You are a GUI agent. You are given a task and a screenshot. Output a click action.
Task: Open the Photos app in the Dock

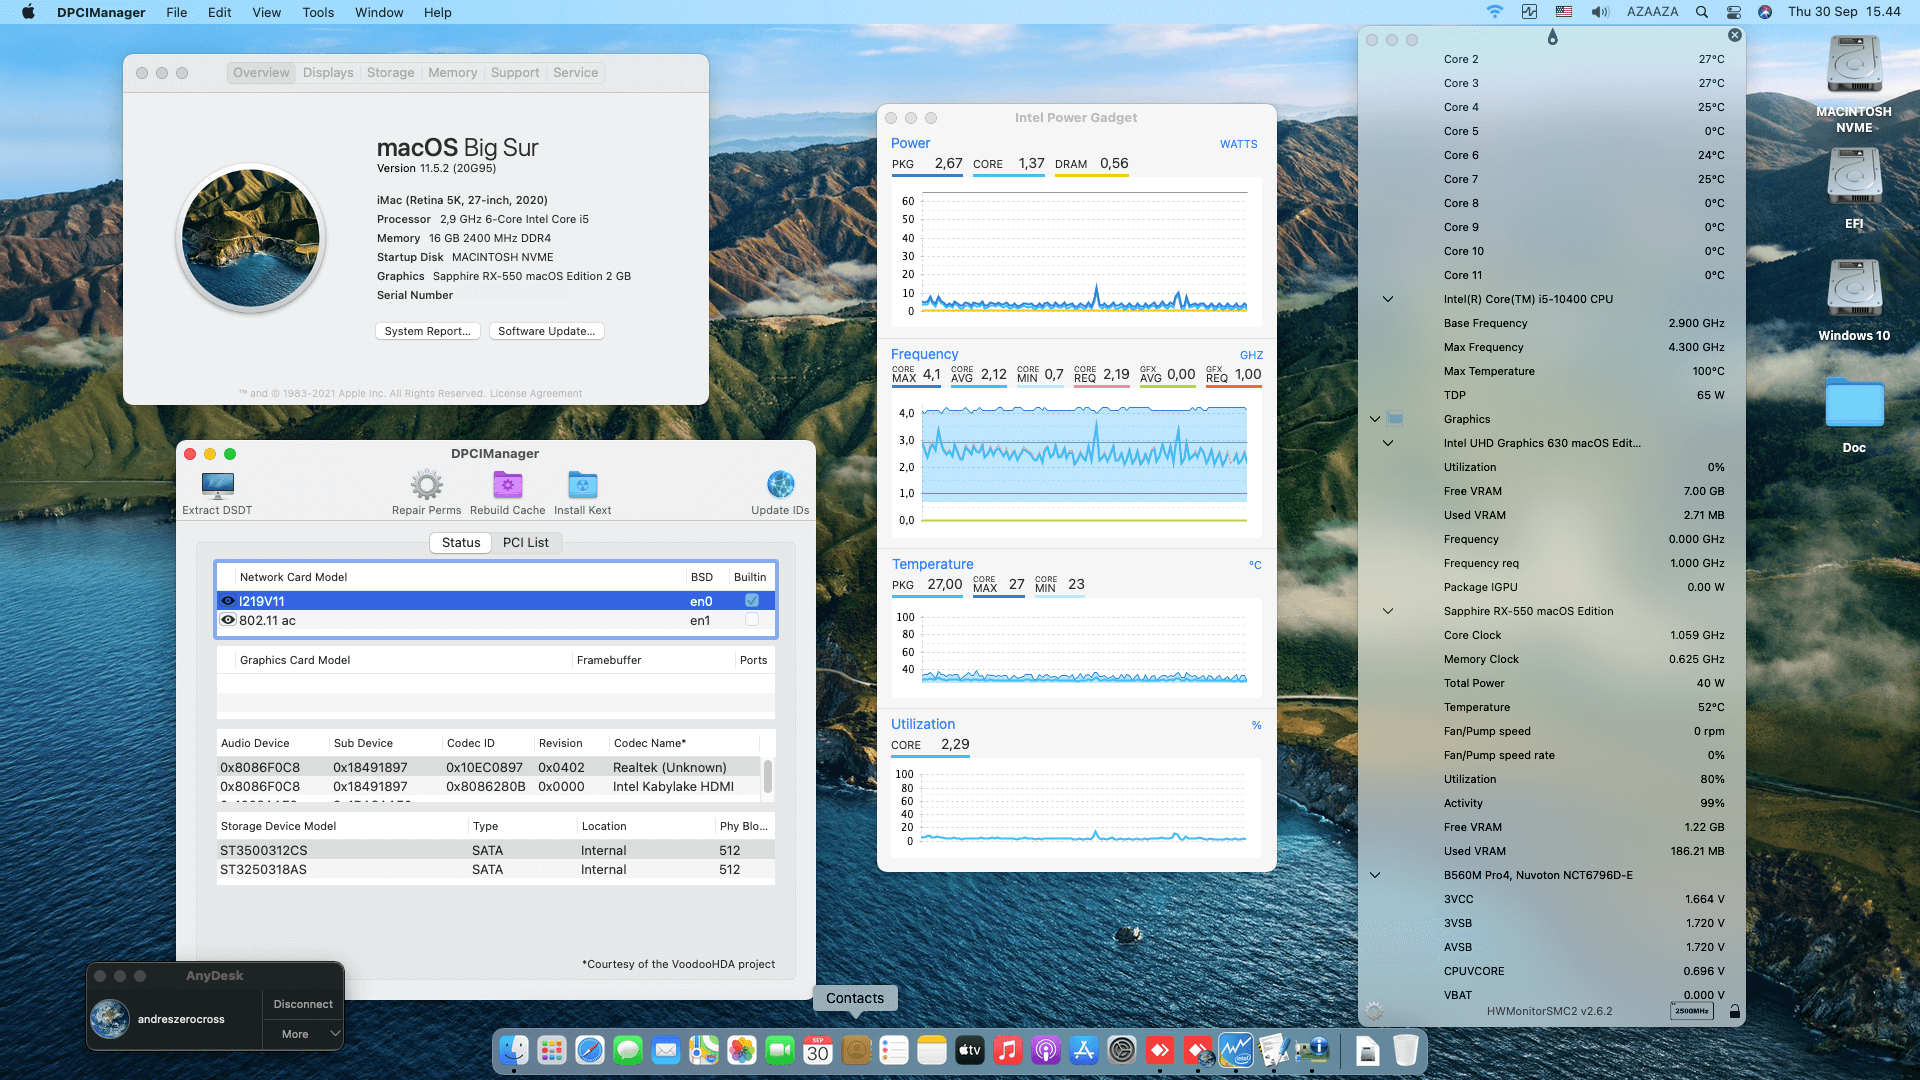pyautogui.click(x=742, y=1050)
